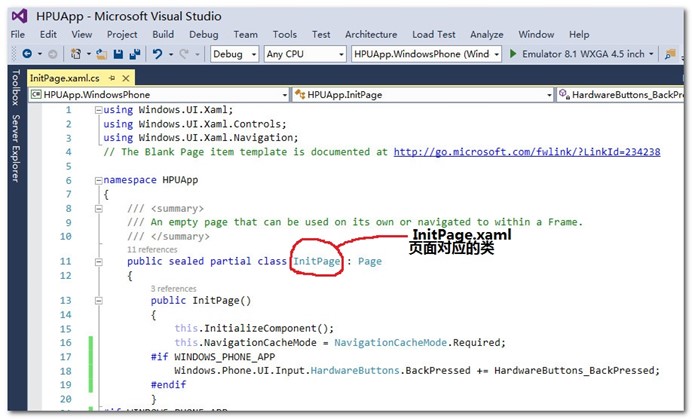Collapse the namespace HPUApp block
The image size is (692, 419).
pyautogui.click(x=98, y=180)
